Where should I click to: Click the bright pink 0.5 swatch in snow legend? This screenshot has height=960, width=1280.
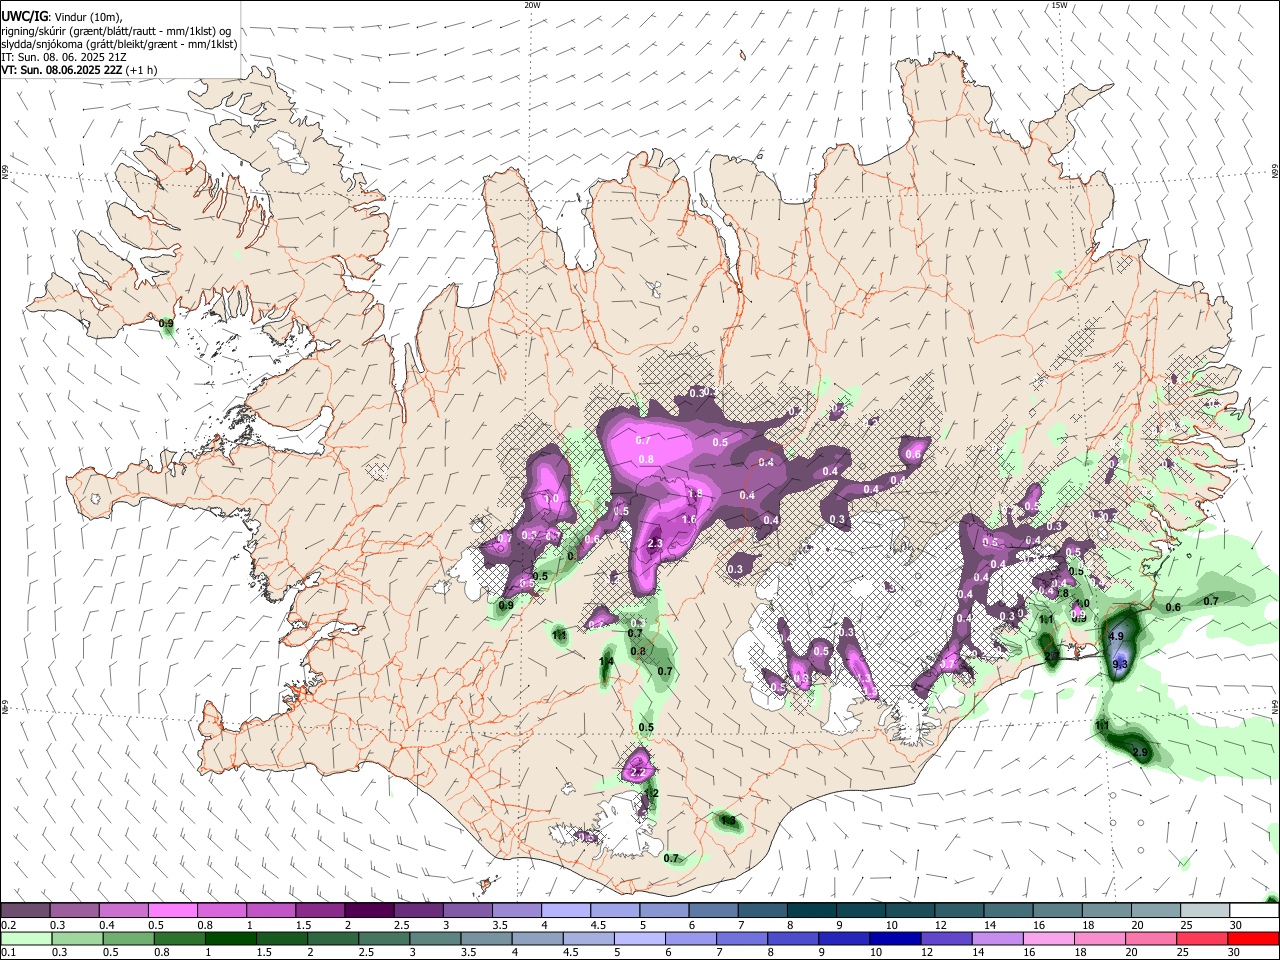point(172,910)
